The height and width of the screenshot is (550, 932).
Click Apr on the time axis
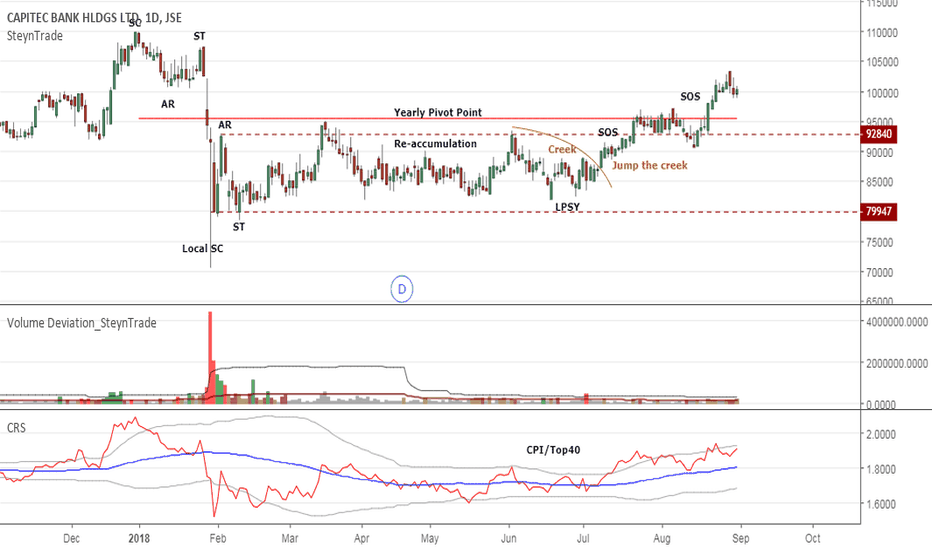(x=361, y=538)
